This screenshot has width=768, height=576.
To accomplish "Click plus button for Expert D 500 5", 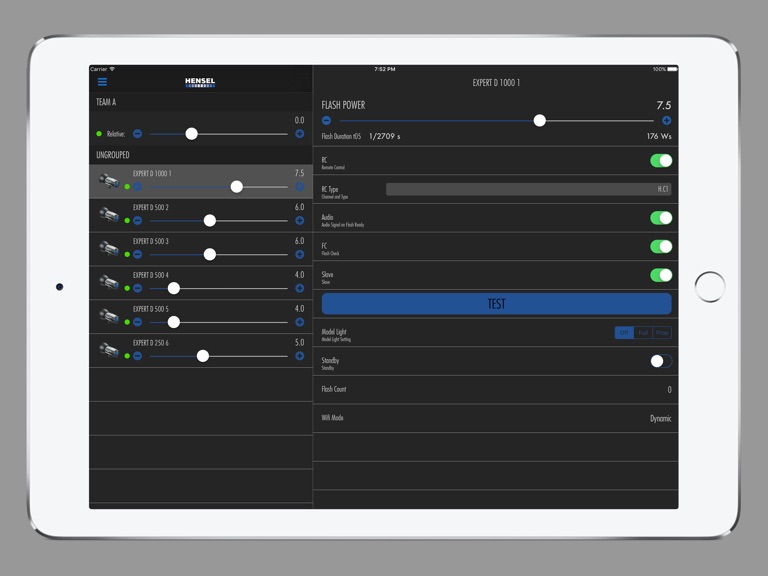I will (300, 322).
